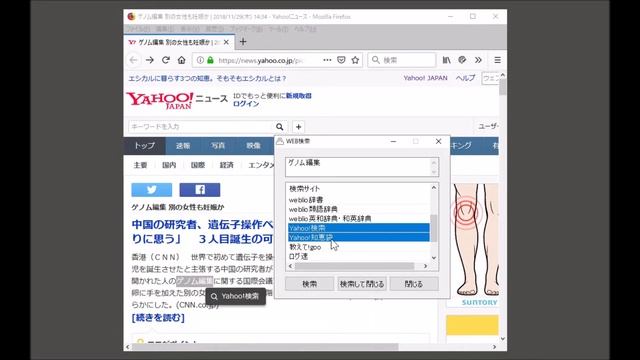The image size is (640, 360).
Task: Click the 検索 button in WEB検索 dialog
Action: [309, 284]
